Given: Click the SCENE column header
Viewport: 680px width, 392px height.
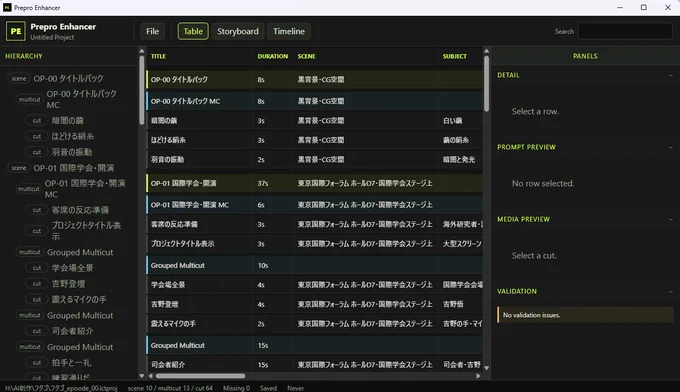Looking at the screenshot, I should pos(306,56).
